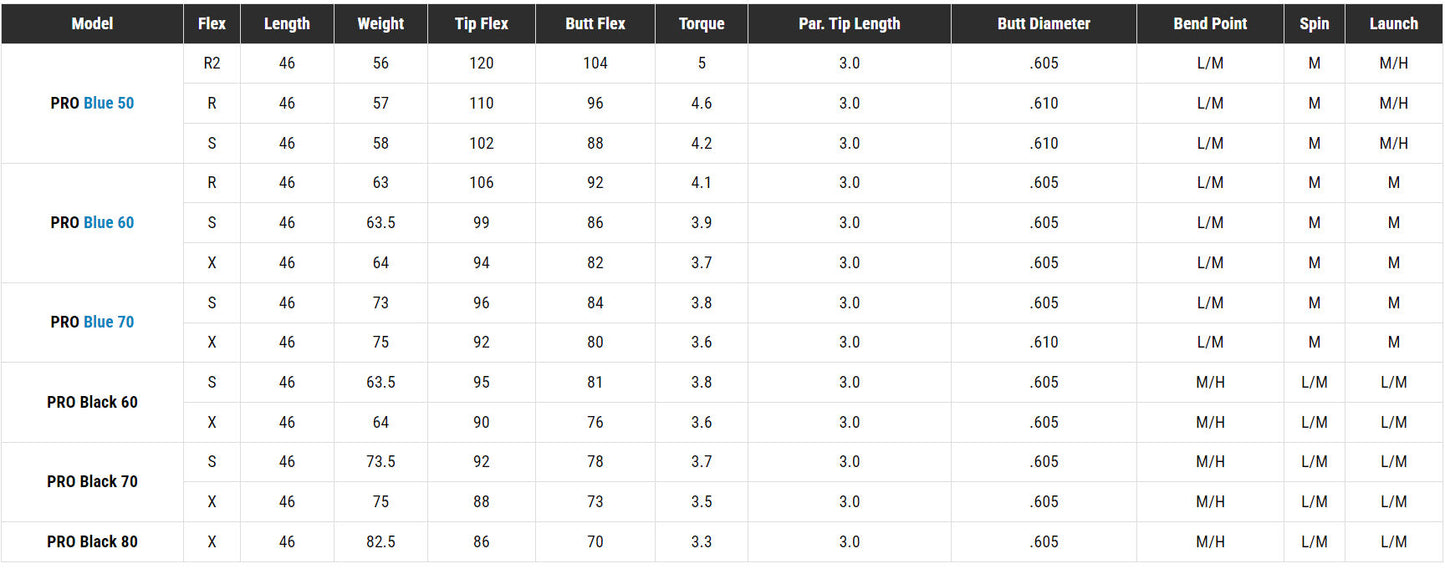
Task: Click the R2 flex cell
Action: (212, 63)
